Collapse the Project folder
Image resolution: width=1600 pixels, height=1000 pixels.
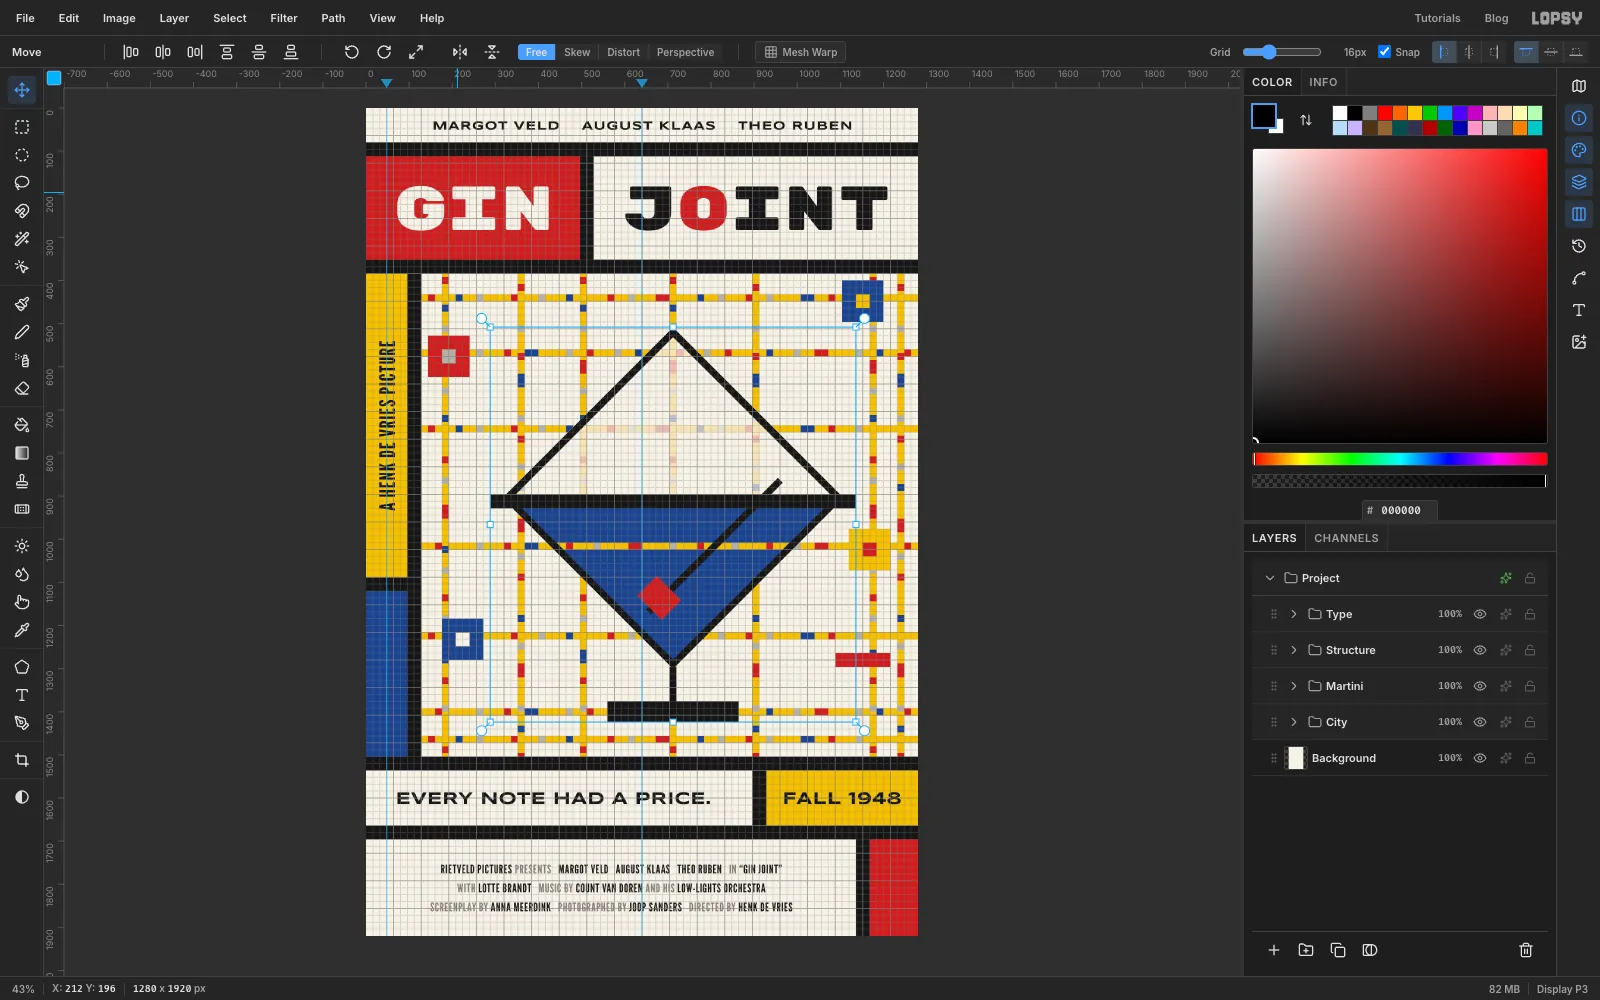1270,578
